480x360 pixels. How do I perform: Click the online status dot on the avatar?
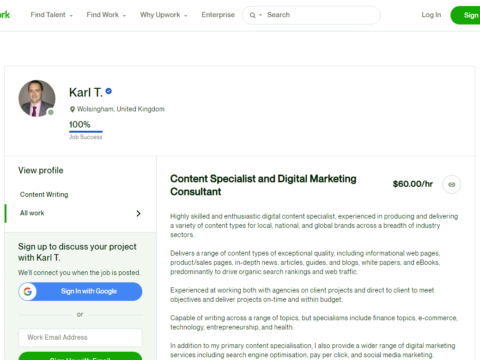pos(51,112)
